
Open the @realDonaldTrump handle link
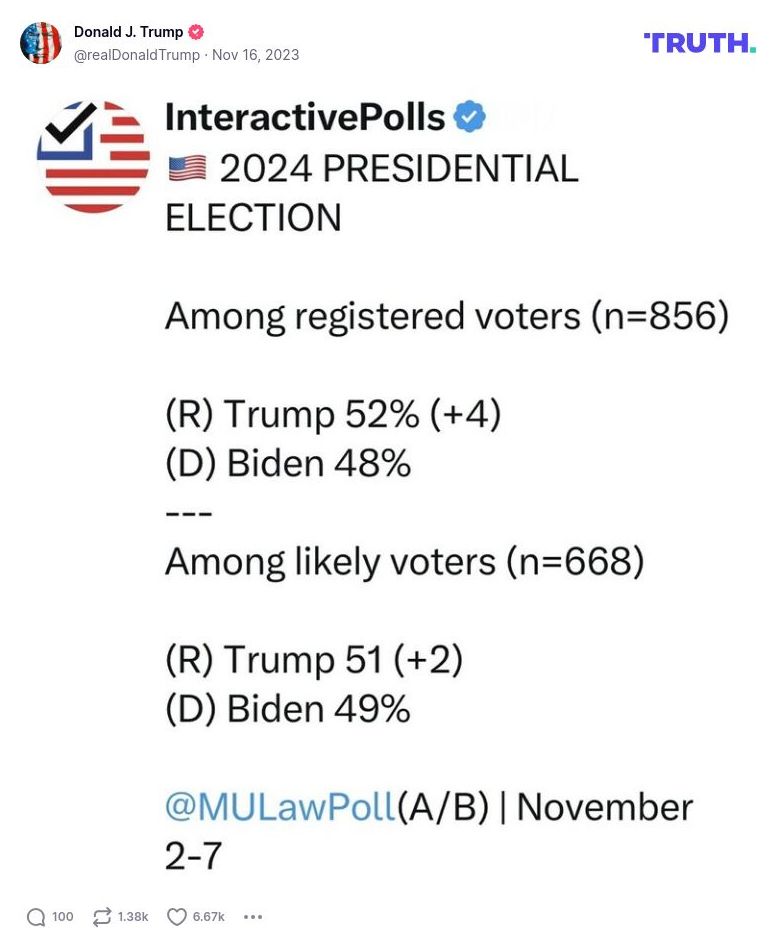[137, 55]
